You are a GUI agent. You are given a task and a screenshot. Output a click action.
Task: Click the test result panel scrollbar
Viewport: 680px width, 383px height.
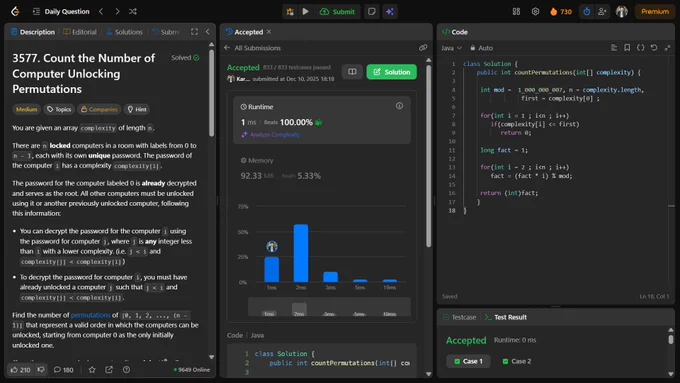(x=671, y=339)
